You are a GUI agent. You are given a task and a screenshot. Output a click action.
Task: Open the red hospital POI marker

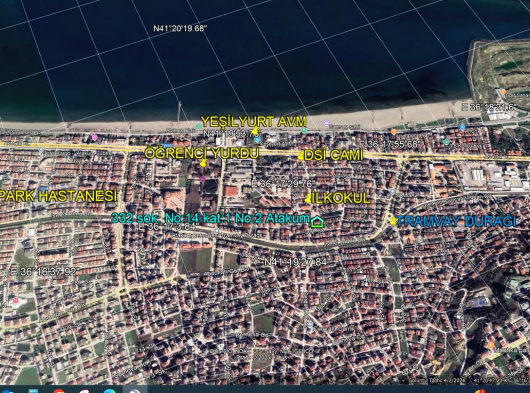[15, 300]
